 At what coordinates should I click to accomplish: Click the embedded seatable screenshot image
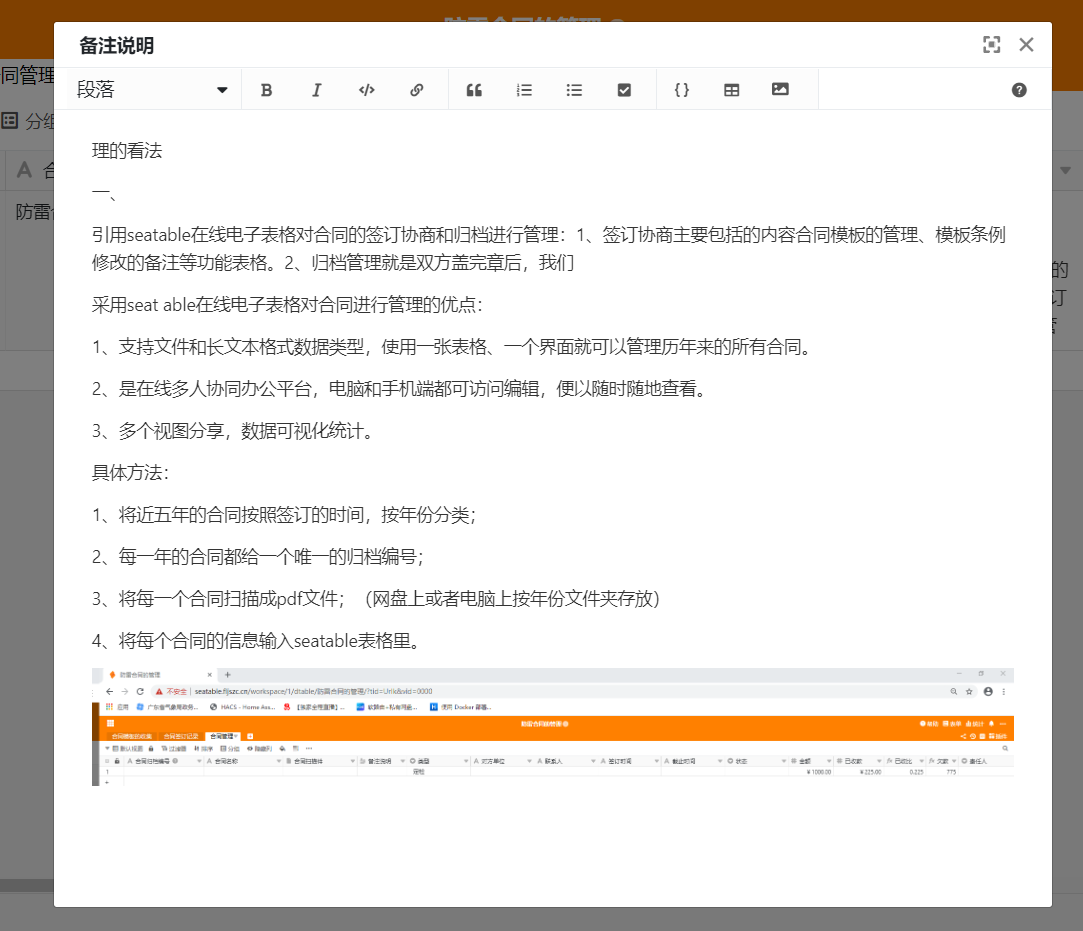[x=552, y=727]
